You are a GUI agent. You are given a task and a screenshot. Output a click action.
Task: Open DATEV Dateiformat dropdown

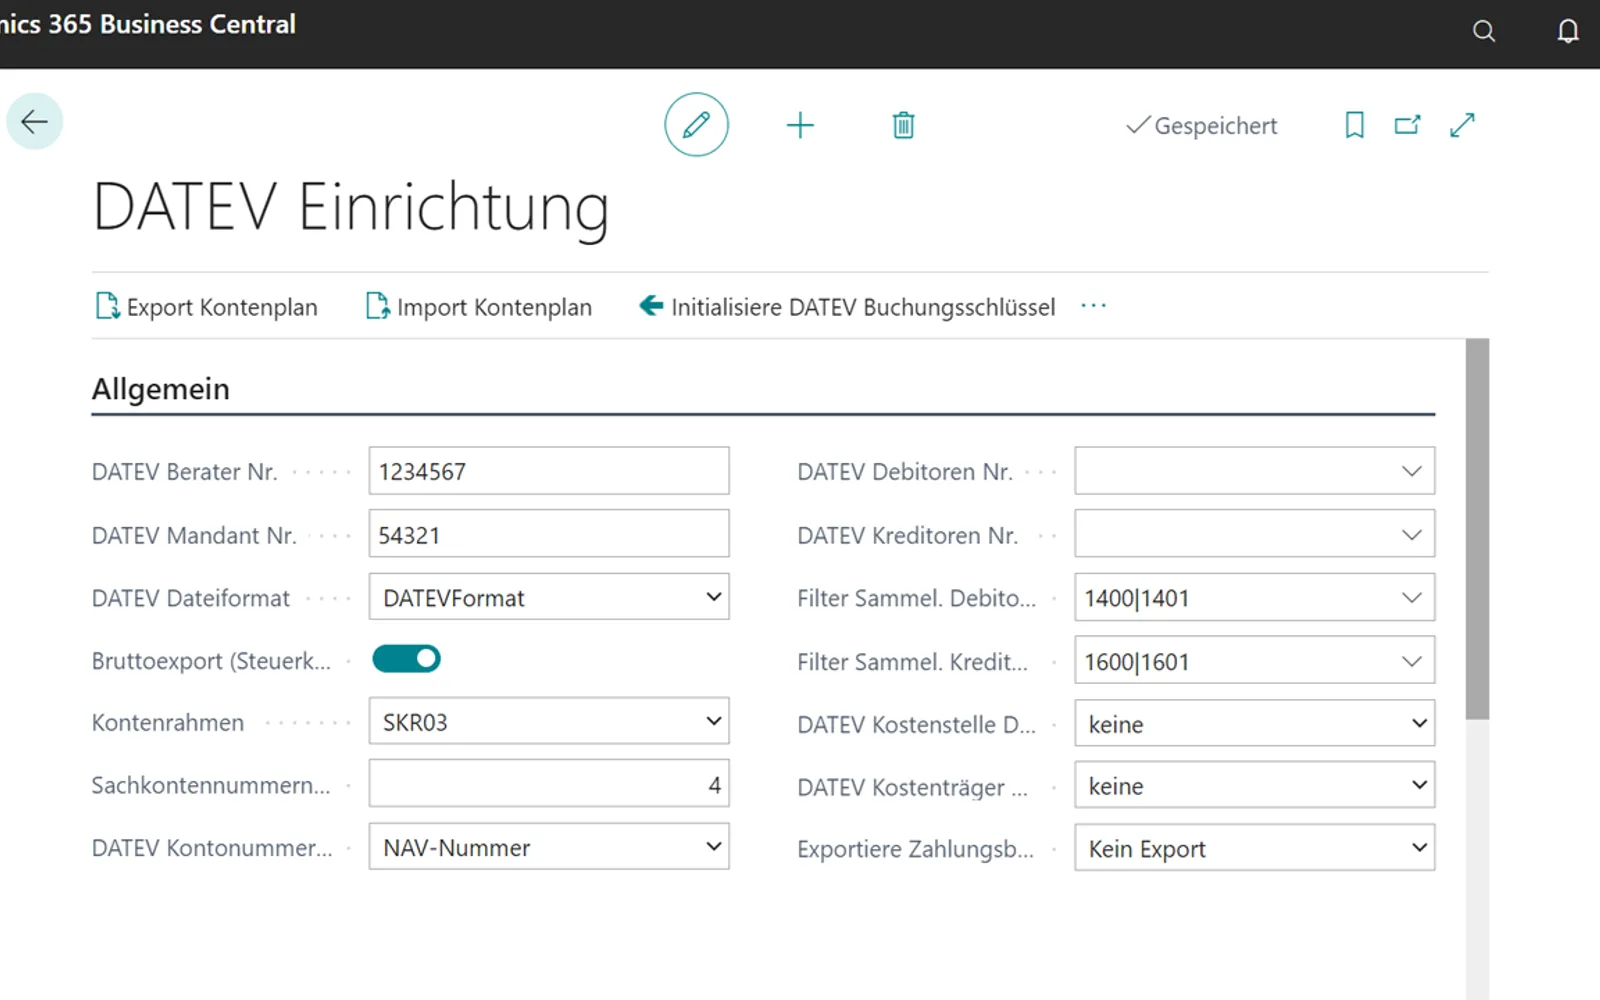pos(549,597)
